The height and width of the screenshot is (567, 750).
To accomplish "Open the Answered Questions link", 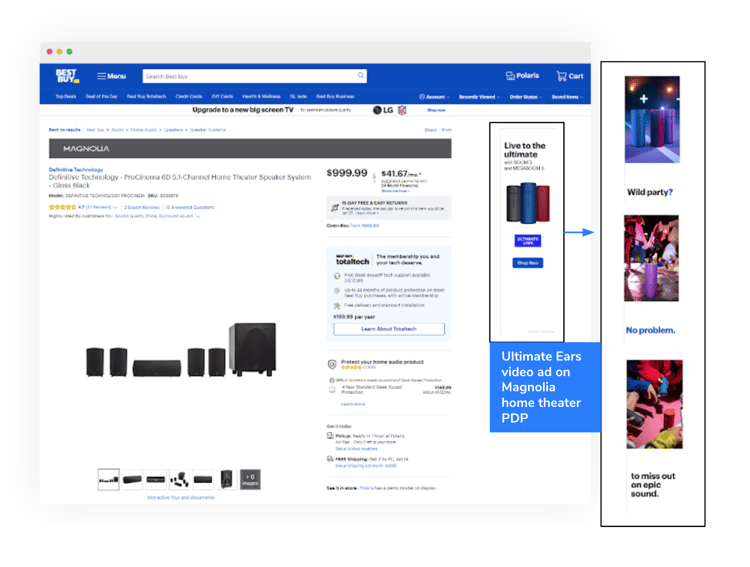I will click(190, 207).
